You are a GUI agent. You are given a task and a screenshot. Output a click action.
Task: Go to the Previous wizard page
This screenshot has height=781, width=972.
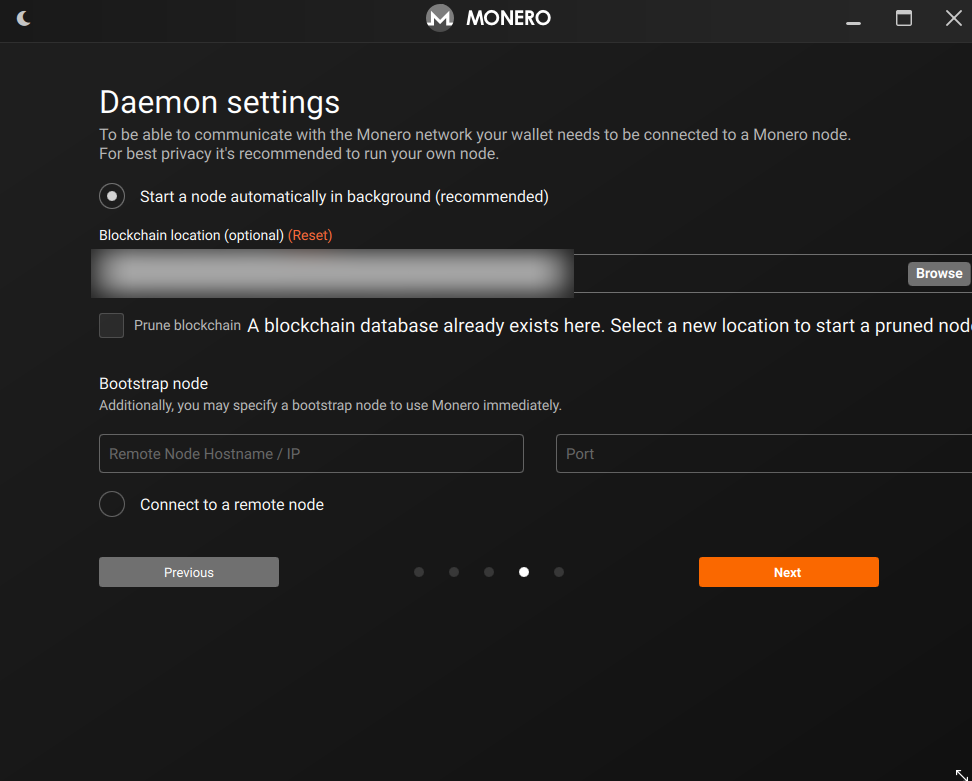tap(189, 572)
